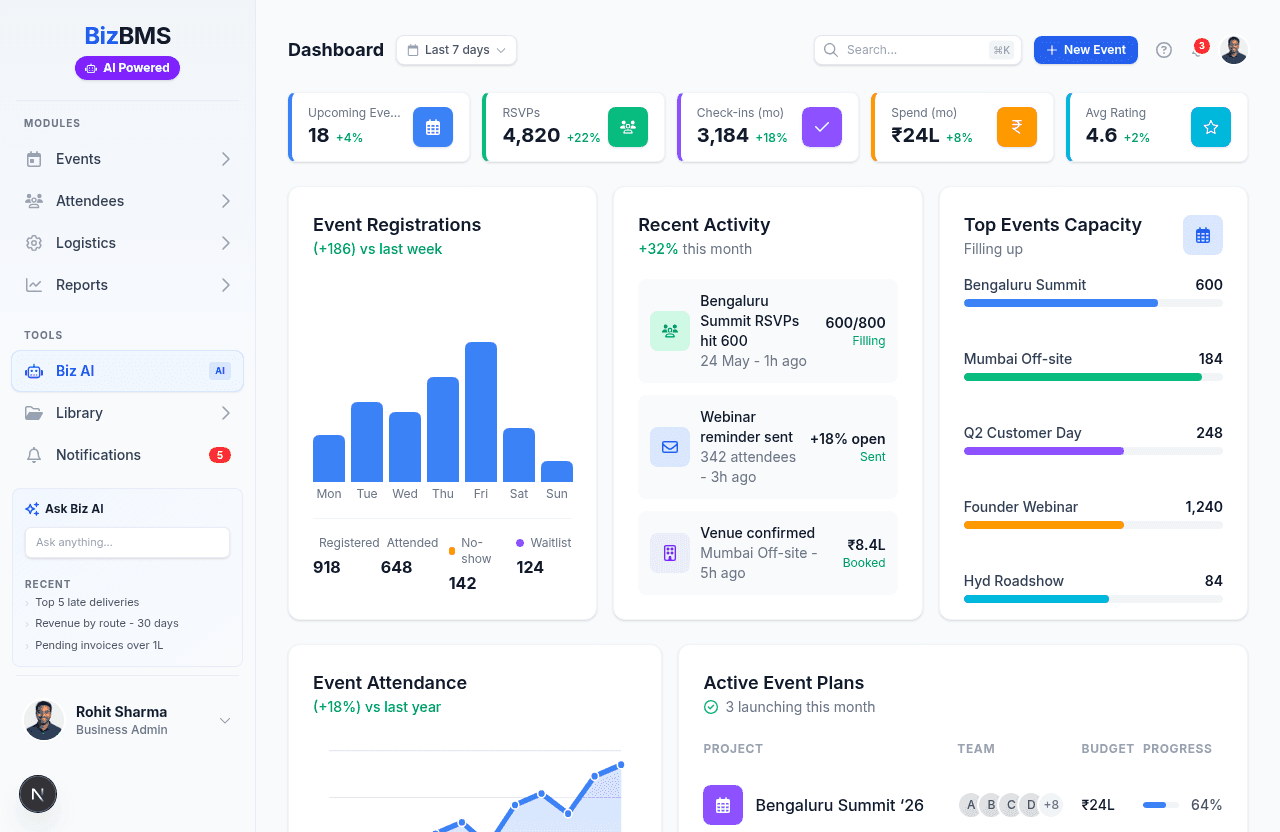
Task: Click the help question mark icon
Action: coord(1163,50)
